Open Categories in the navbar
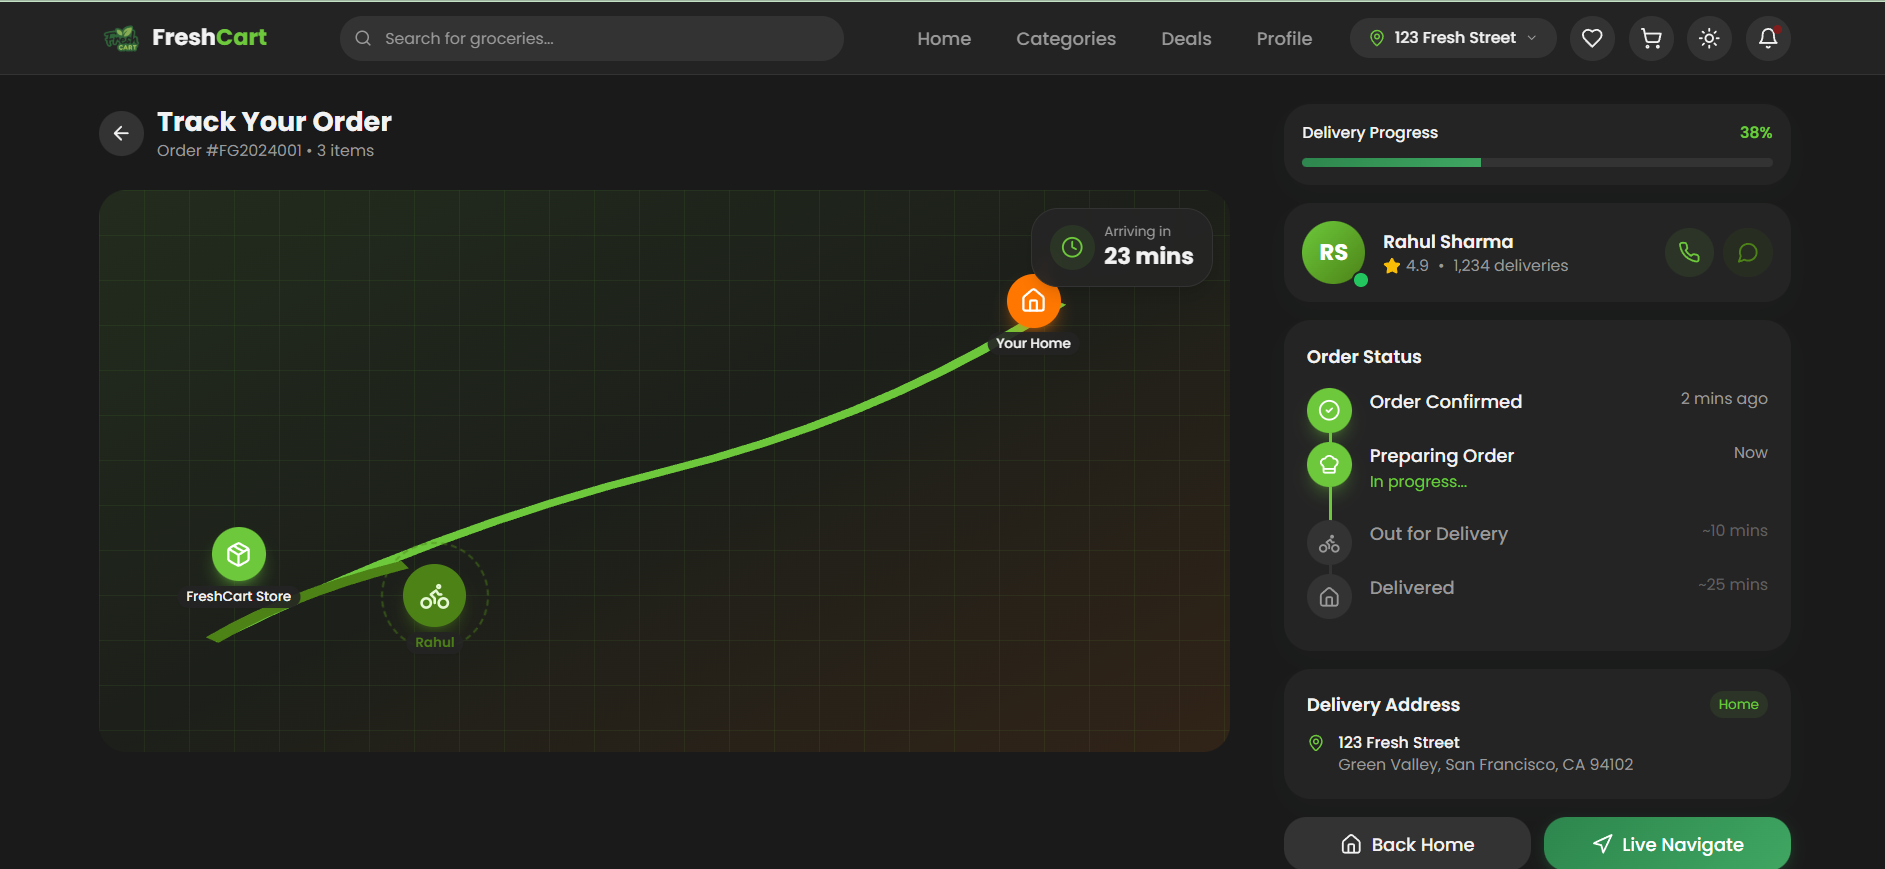 [1066, 39]
